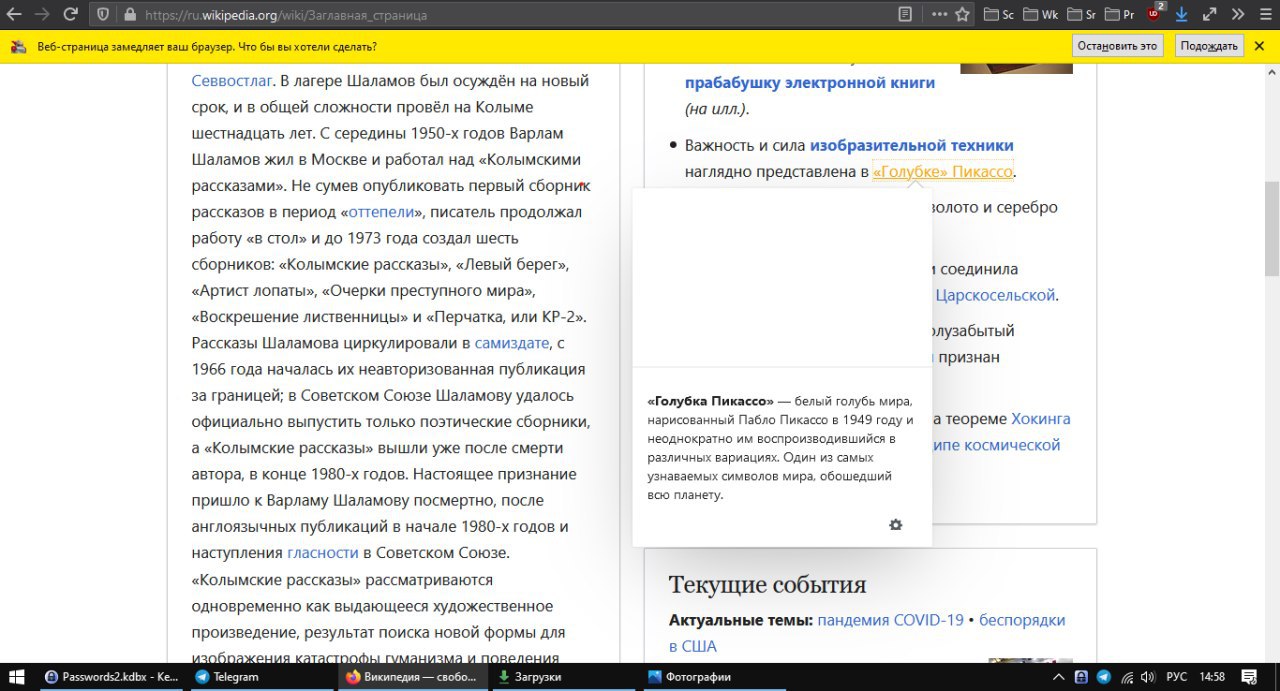1280x691 pixels.
Task: Open the Sr bookmarks folder
Action: coord(1081,15)
